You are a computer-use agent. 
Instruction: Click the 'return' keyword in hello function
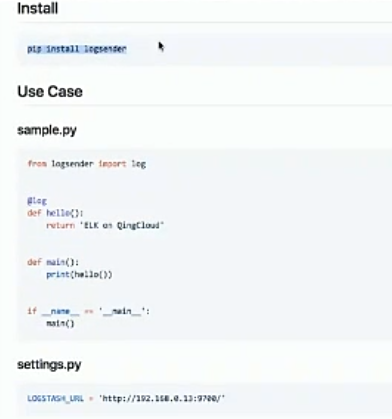click(x=60, y=225)
